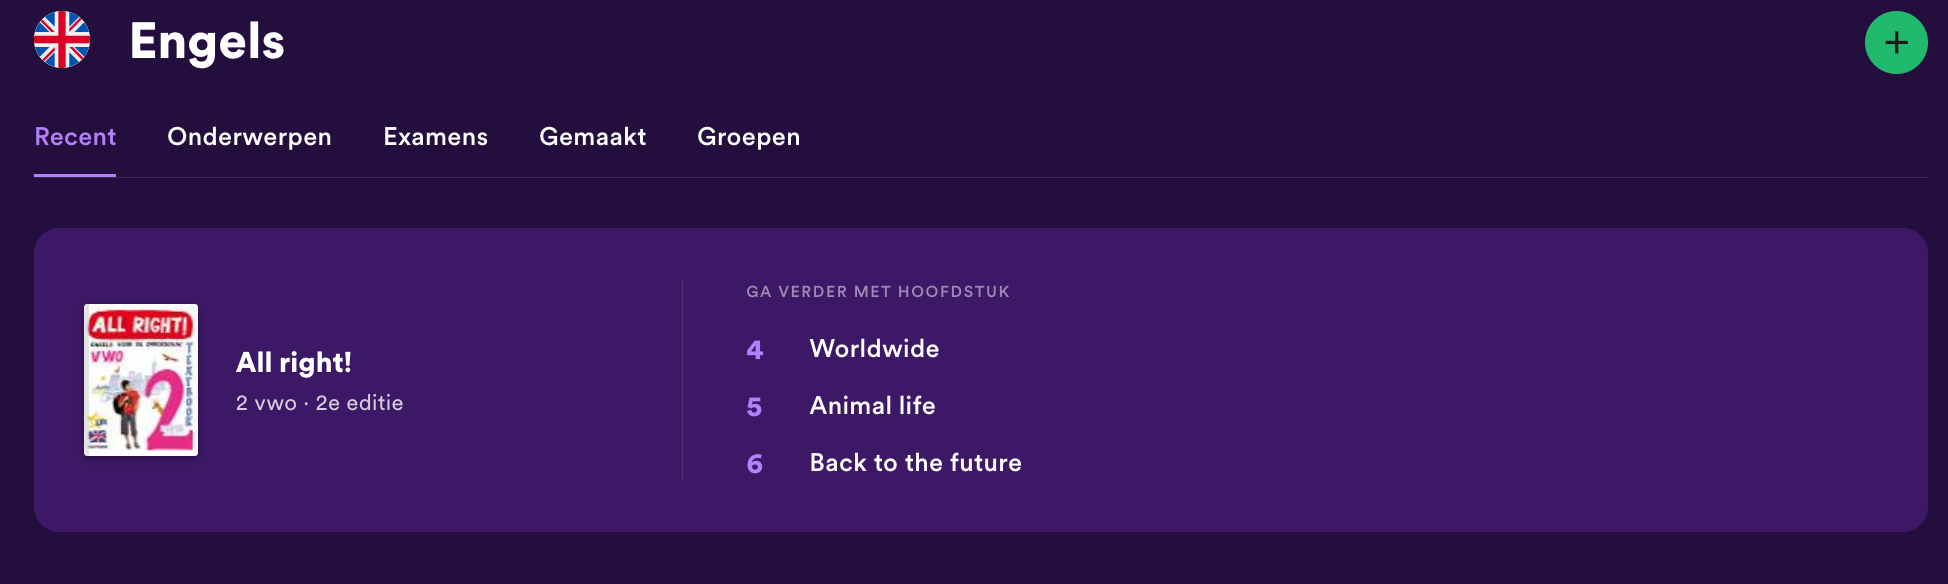Click the '2e editie' edition text

[360, 403]
